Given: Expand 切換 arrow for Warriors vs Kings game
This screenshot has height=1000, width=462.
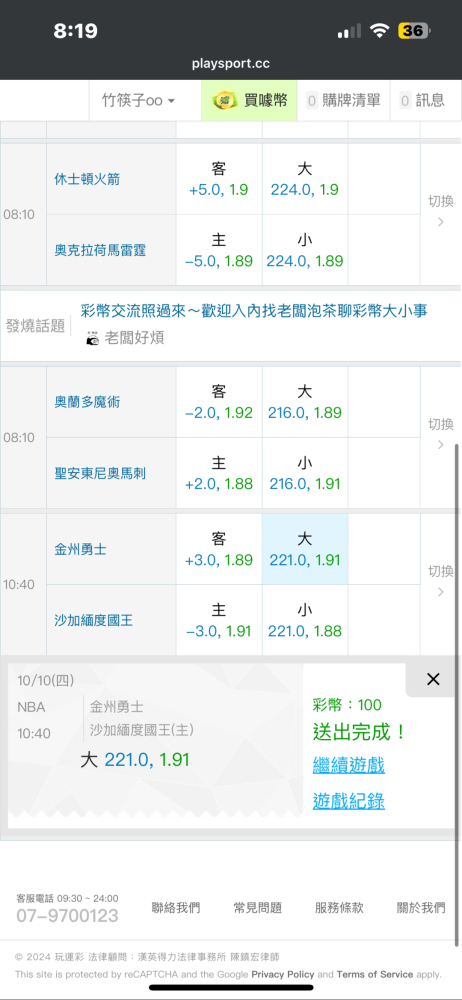Looking at the screenshot, I should tap(440, 582).
